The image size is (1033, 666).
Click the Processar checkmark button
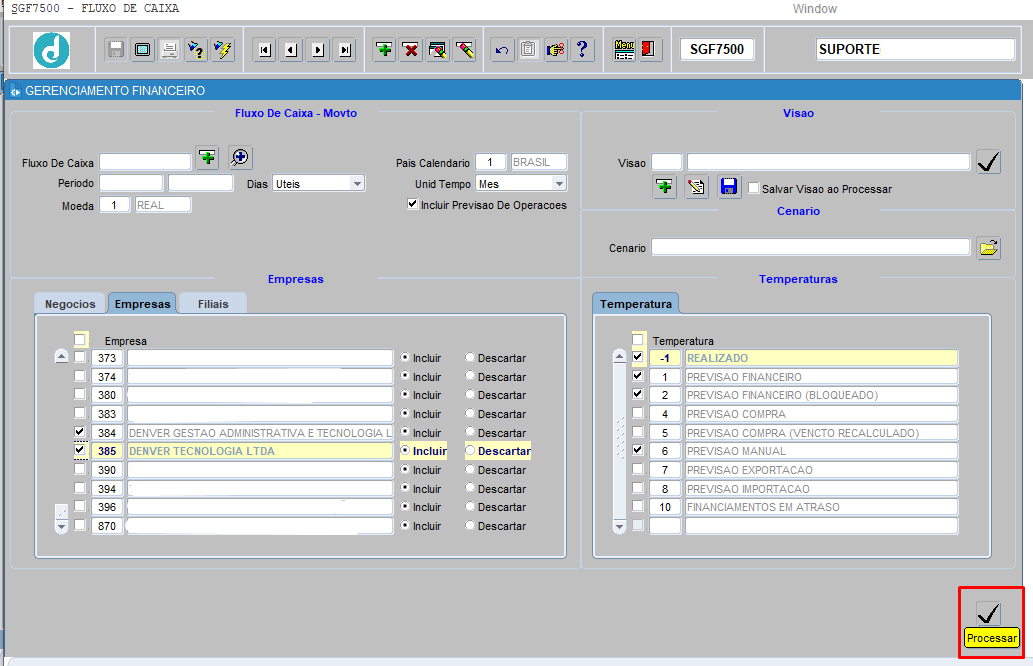[x=989, y=614]
